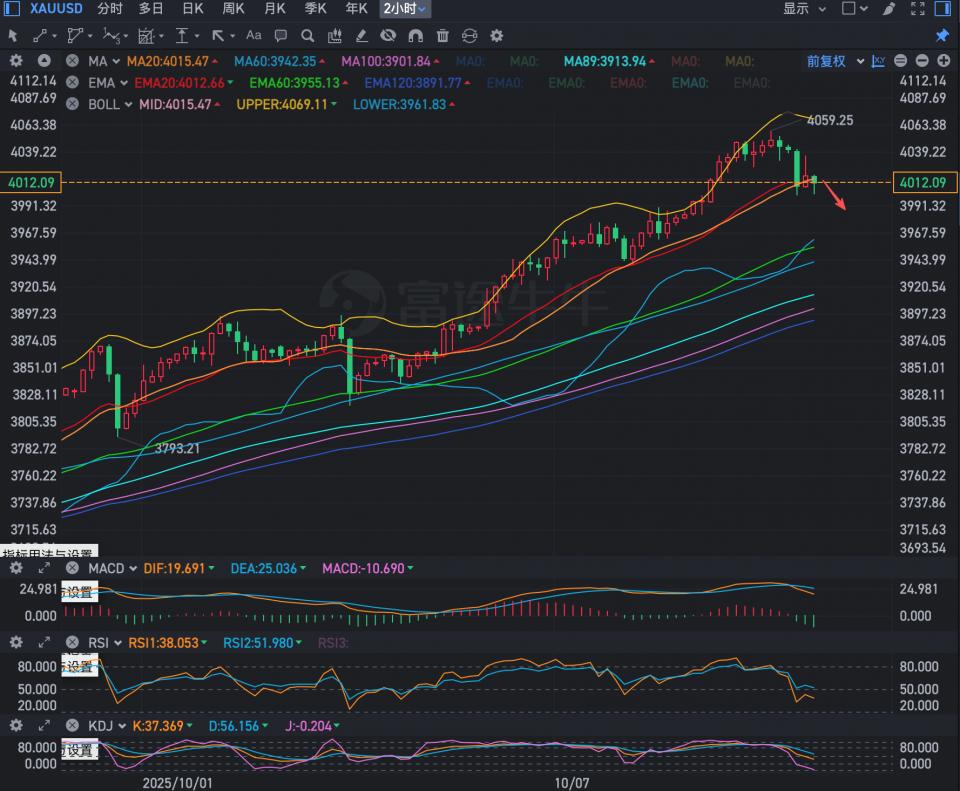Expand the RSI panel to full size
This screenshot has width=960, height=791.
click(43, 642)
